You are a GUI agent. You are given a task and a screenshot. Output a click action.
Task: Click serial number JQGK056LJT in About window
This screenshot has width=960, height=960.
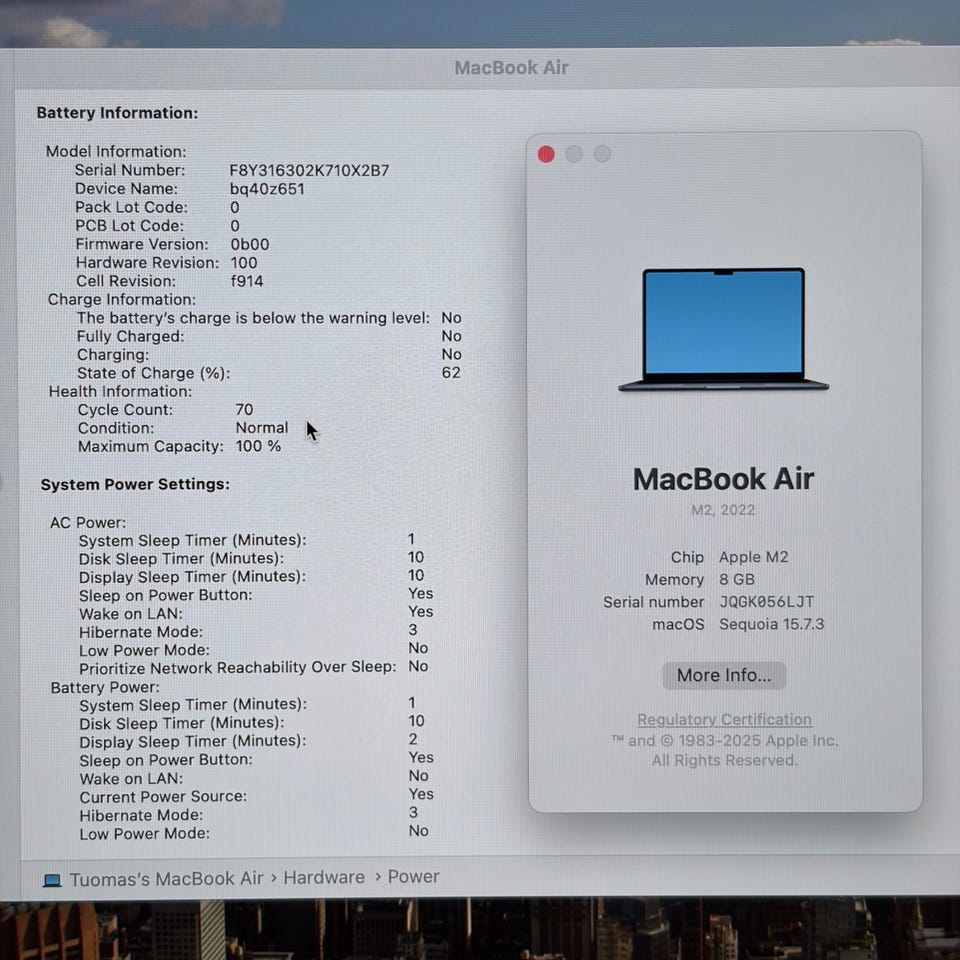767,602
